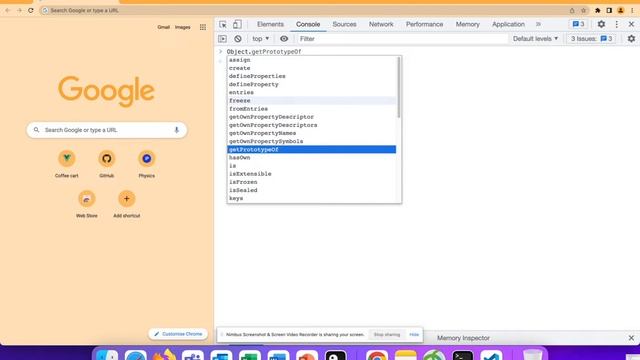
Task: Toggle the live expression eye icon
Action: [284, 39]
